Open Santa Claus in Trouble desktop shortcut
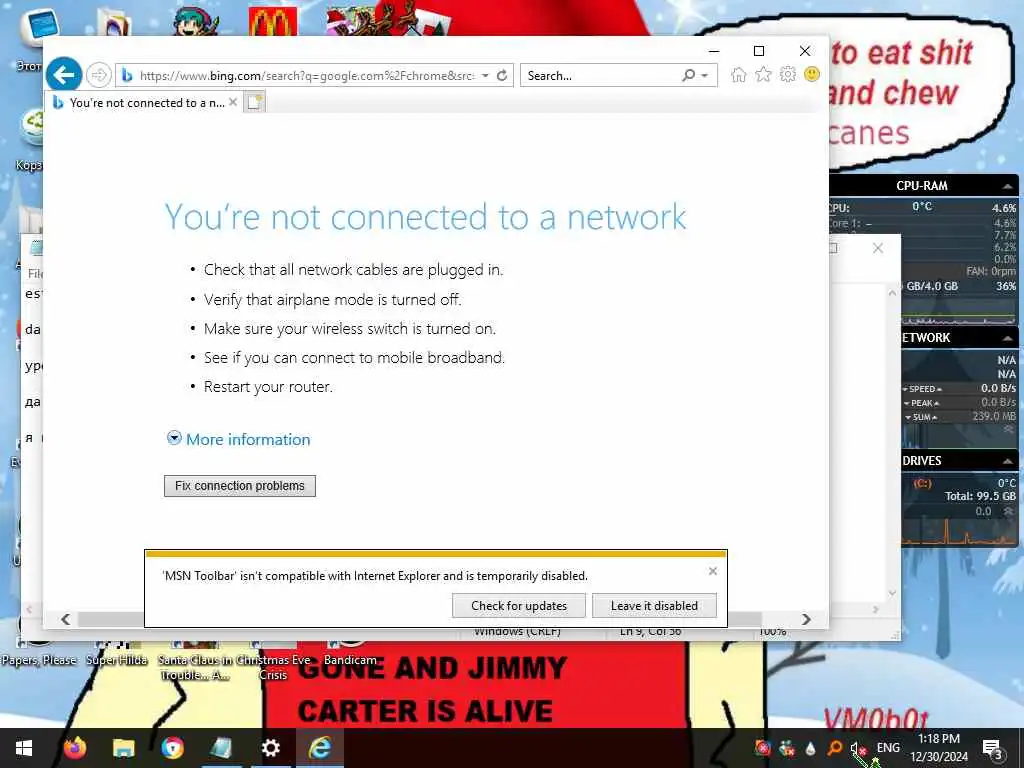 (x=195, y=661)
